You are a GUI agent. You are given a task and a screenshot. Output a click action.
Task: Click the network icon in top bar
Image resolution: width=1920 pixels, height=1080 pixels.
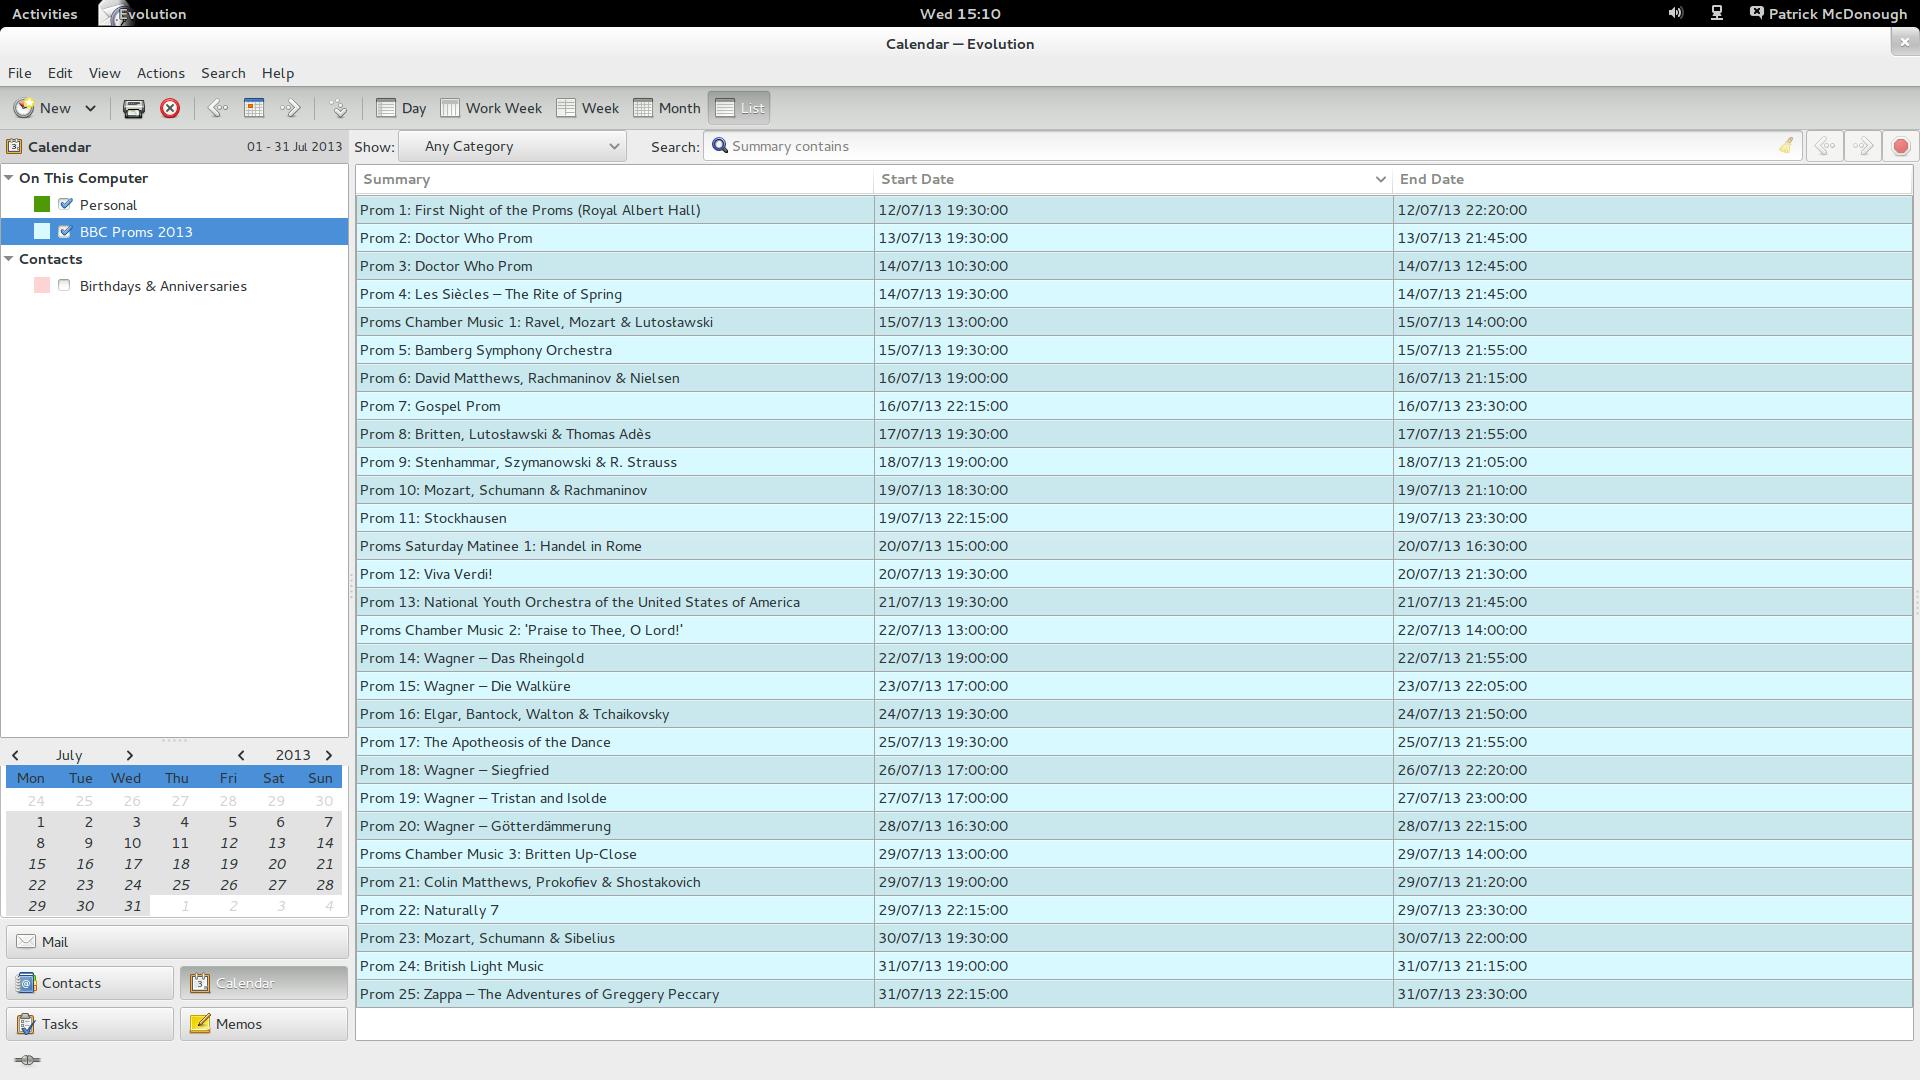(x=1717, y=13)
